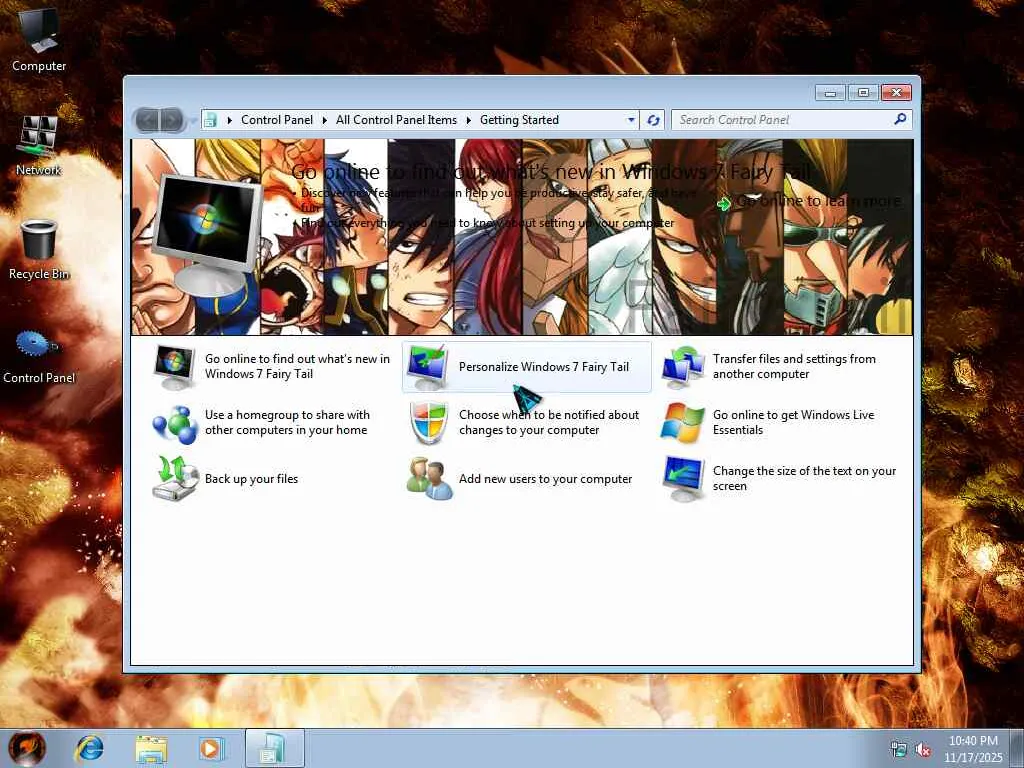The height and width of the screenshot is (768, 1024).
Task: Click the forward navigation arrow
Action: point(171,120)
